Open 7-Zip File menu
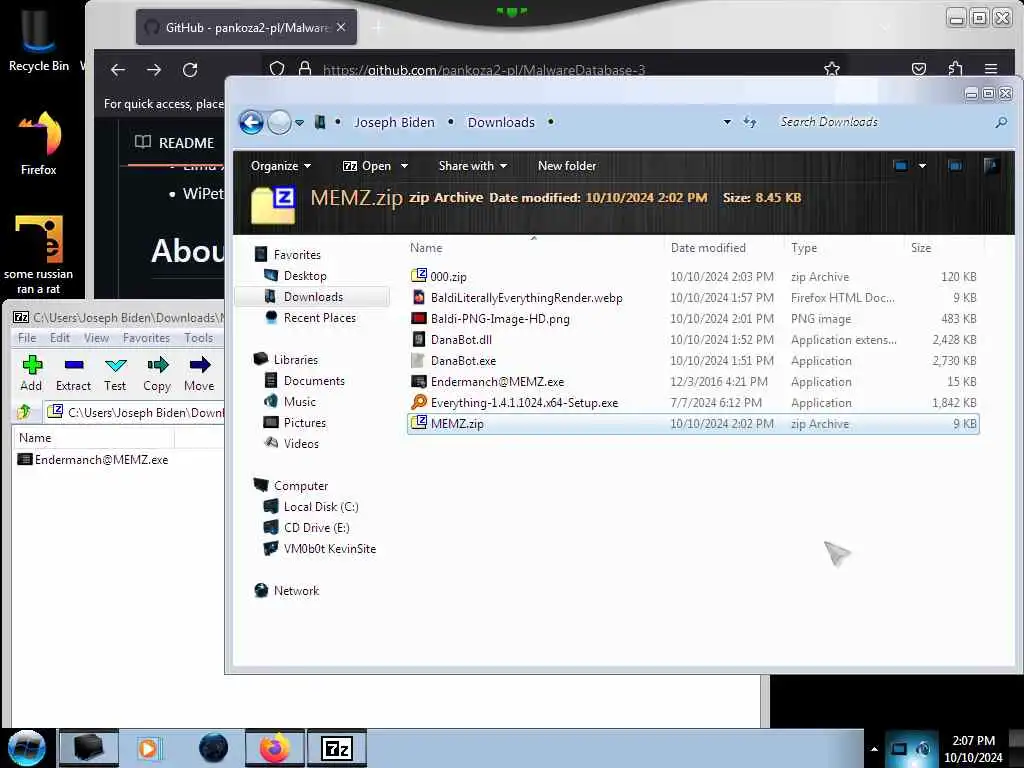Viewport: 1024px width, 768px height. (x=27, y=338)
